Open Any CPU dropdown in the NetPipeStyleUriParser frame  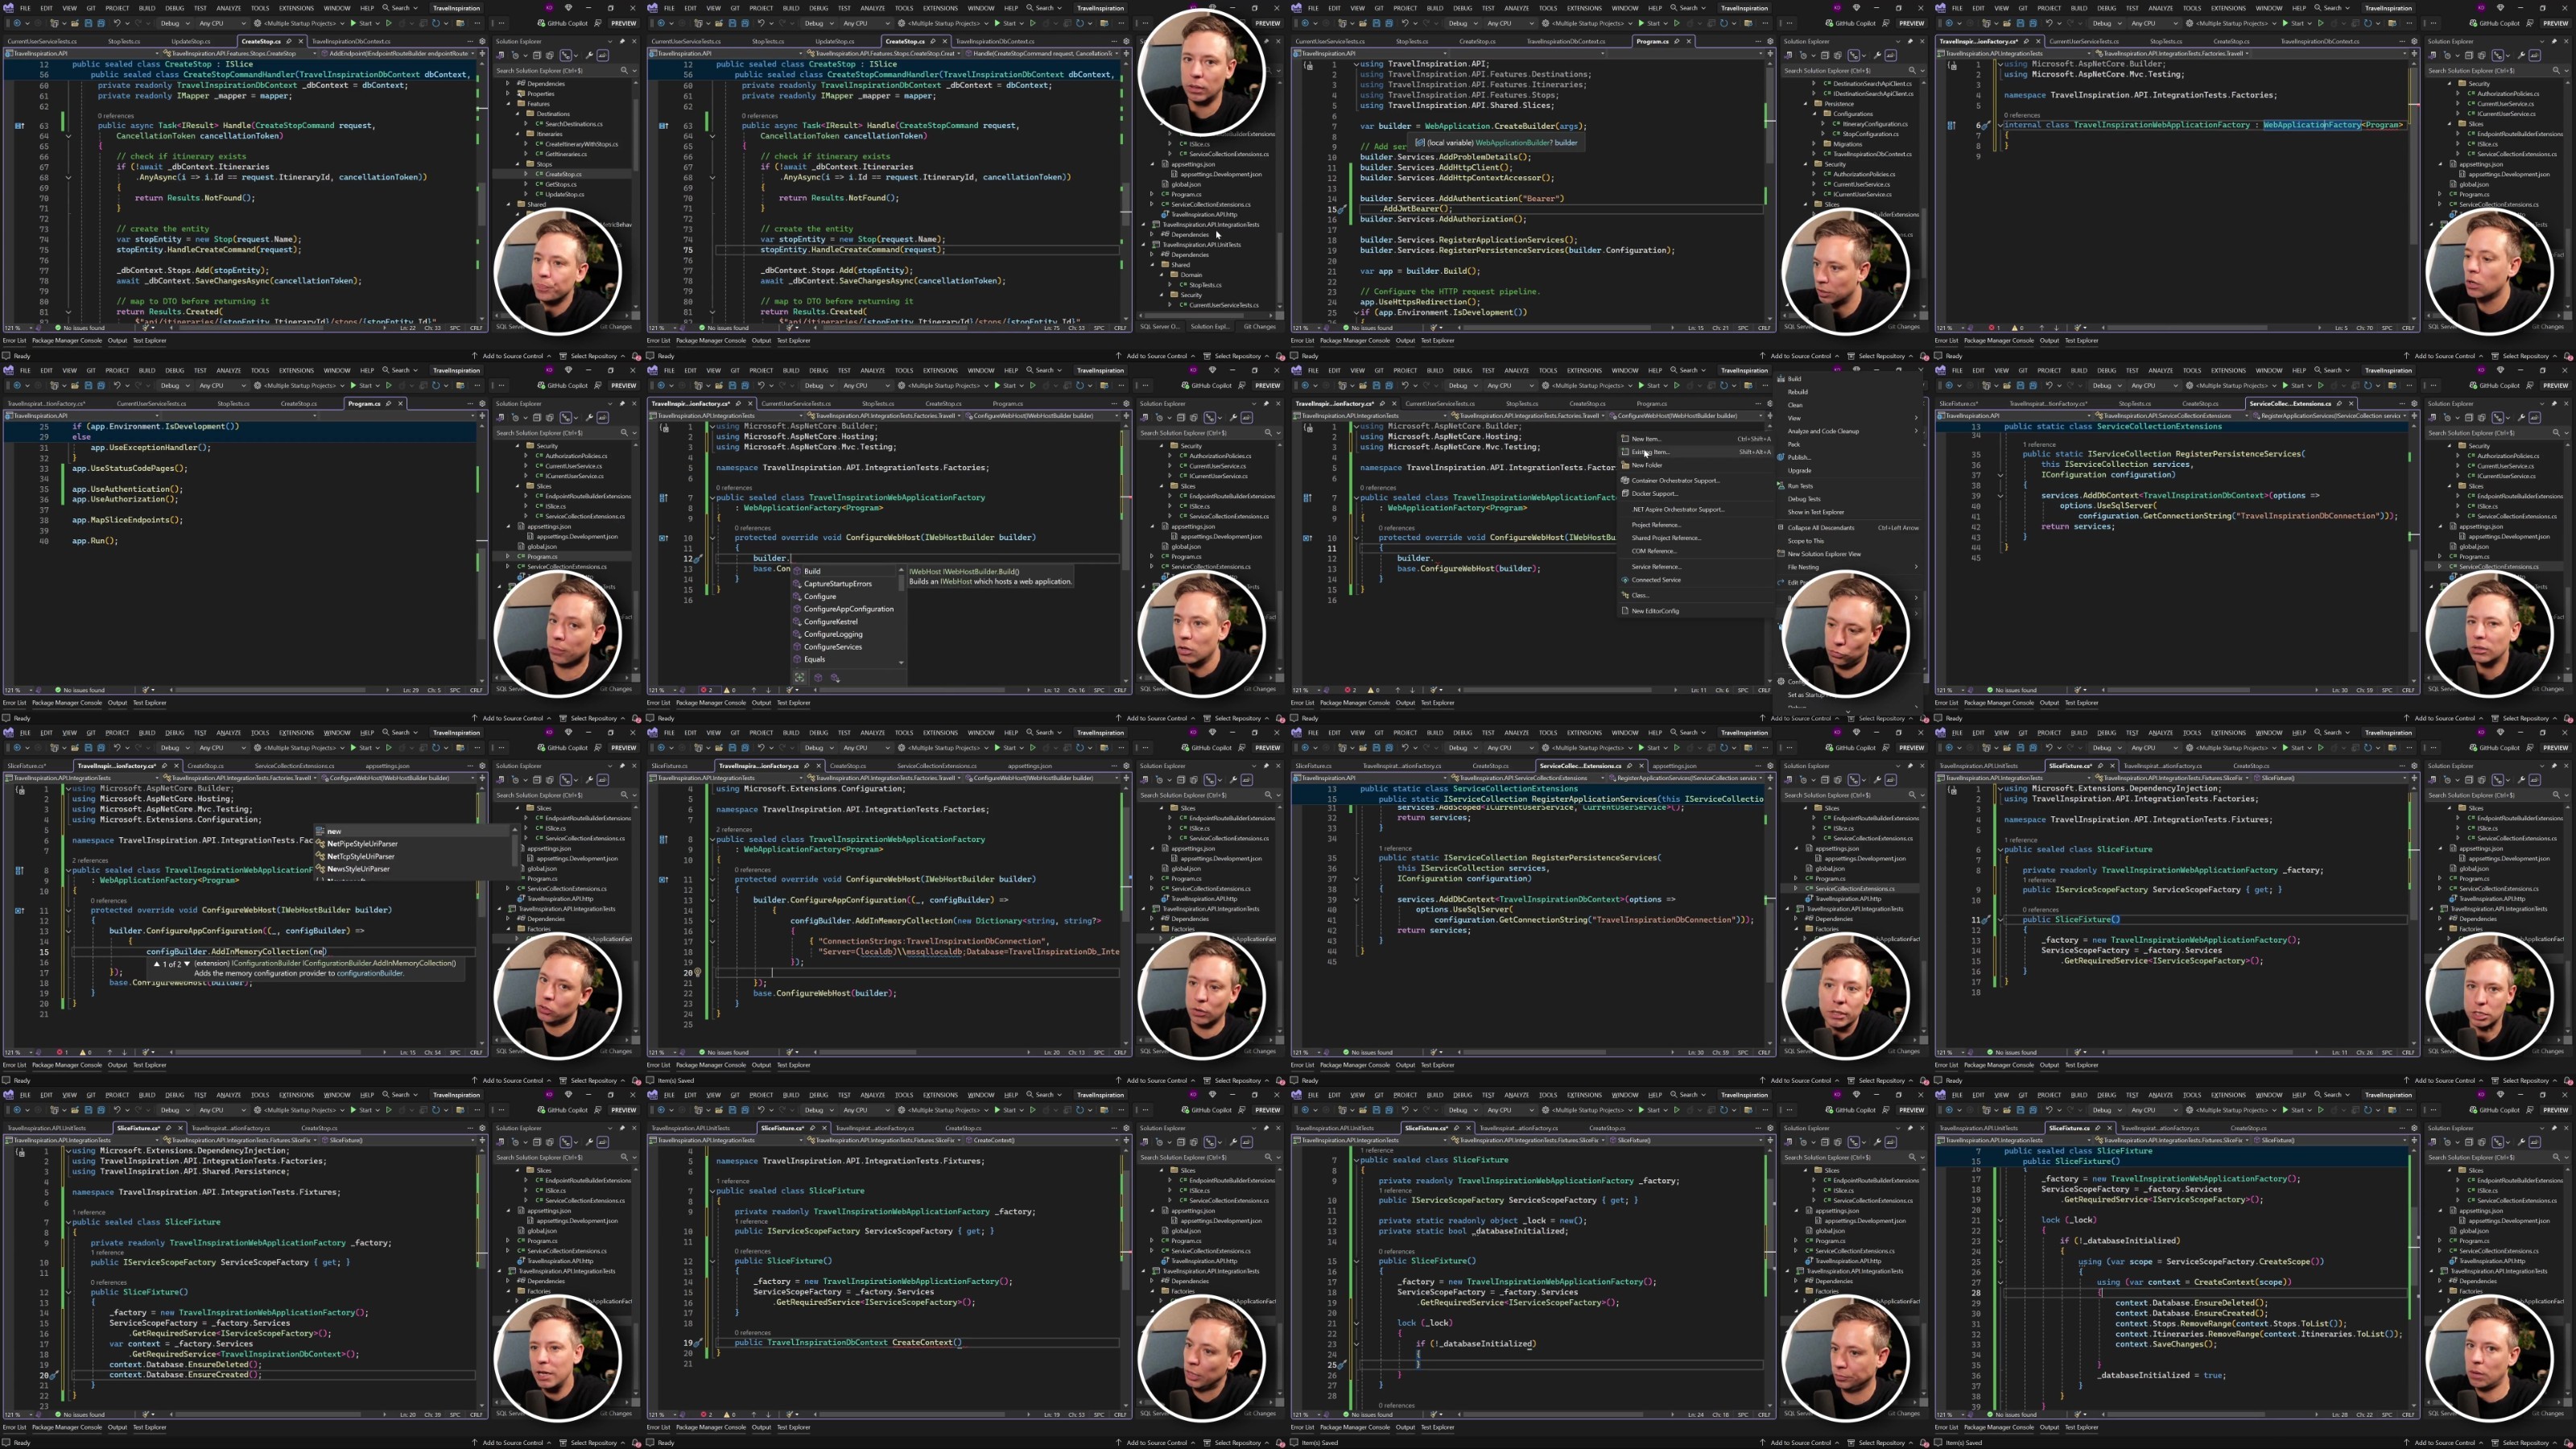223,748
